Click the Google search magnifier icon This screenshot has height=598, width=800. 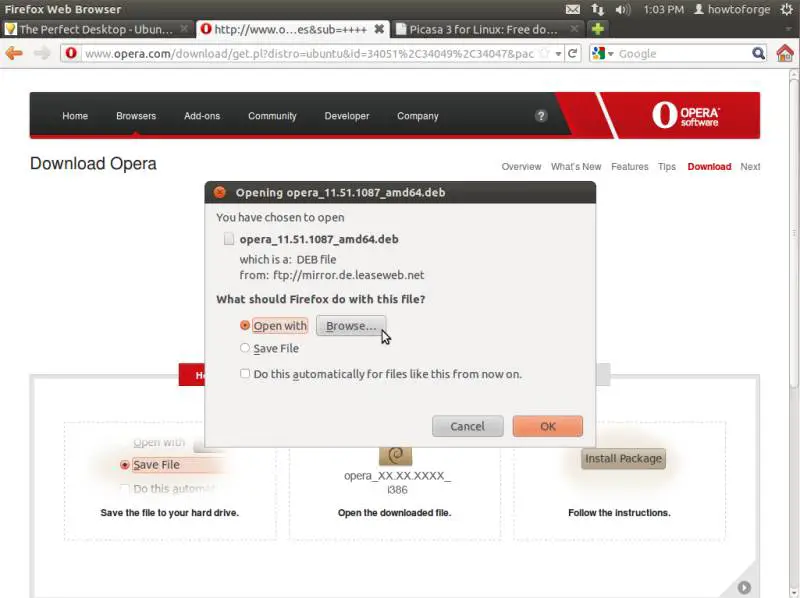759,53
